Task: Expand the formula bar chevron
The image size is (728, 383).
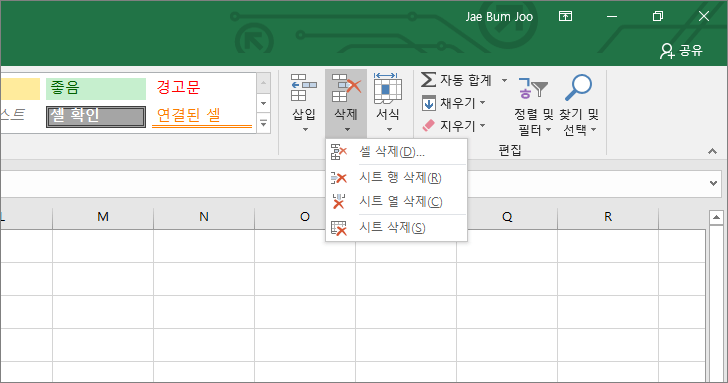Action: [x=714, y=183]
